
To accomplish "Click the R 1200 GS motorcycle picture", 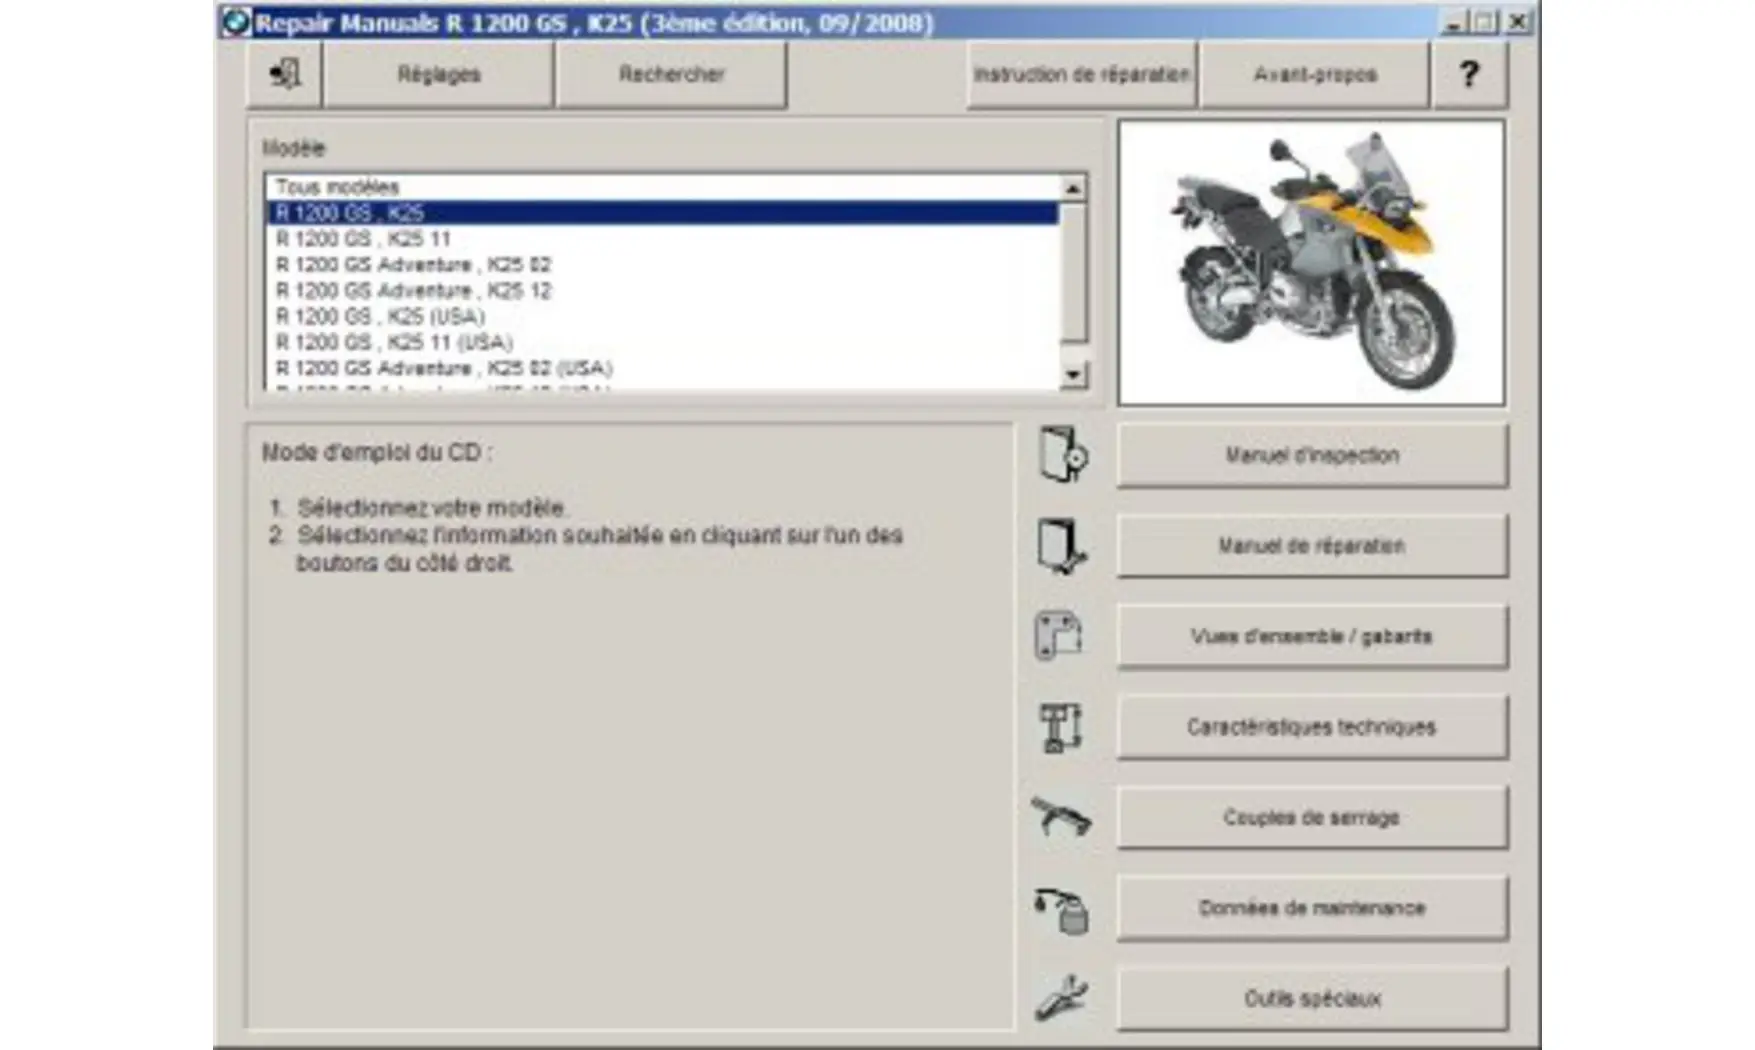I will tap(1311, 263).
